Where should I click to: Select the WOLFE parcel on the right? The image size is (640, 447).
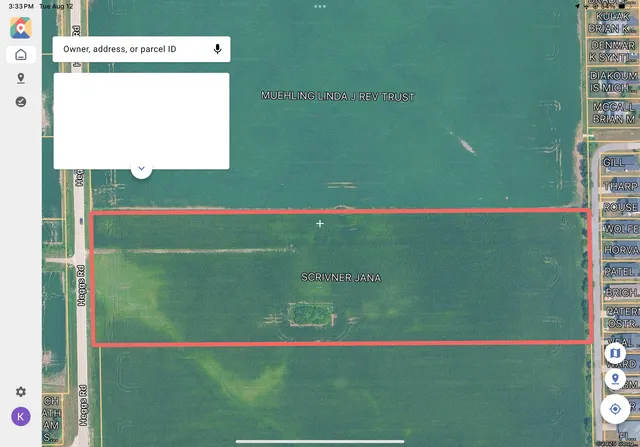(x=621, y=229)
